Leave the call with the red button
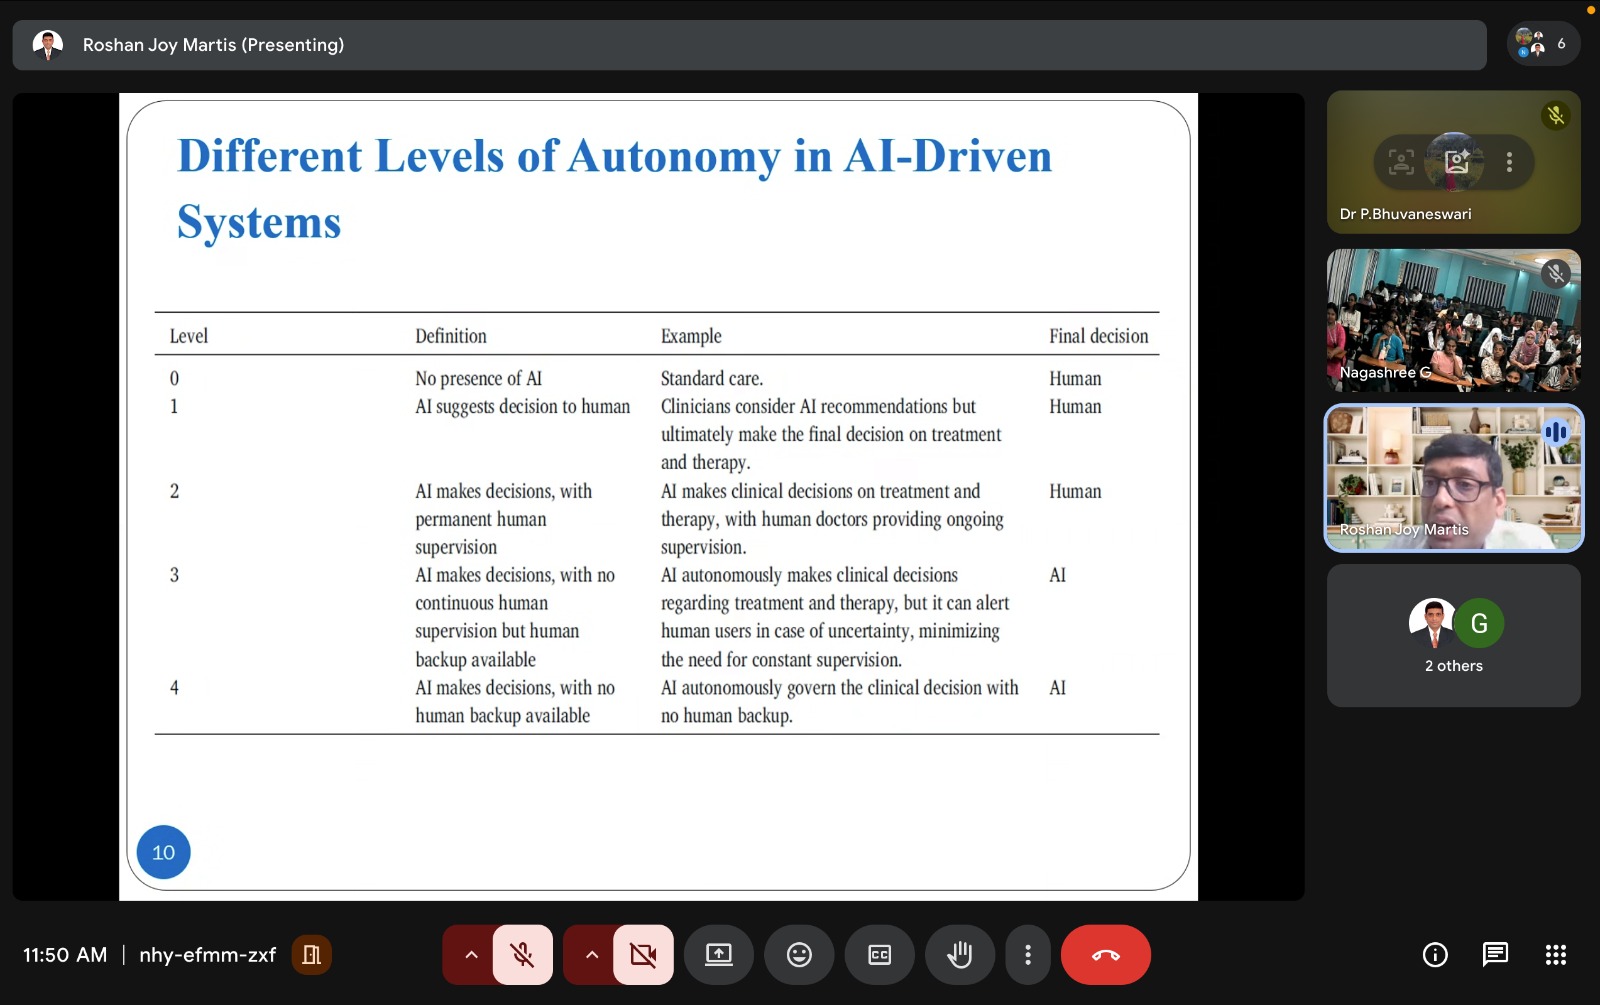1600x1005 pixels. click(x=1105, y=955)
